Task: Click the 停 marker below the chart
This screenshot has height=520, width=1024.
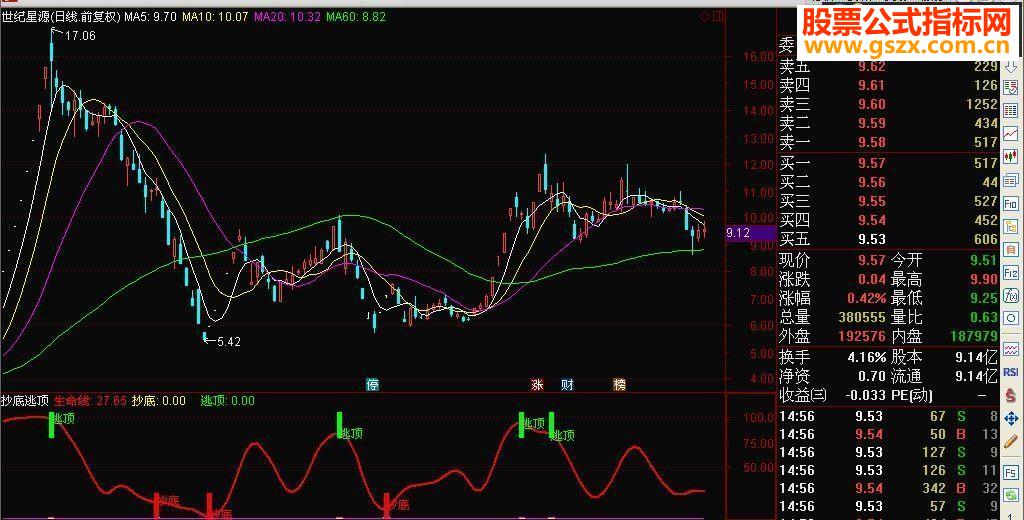Action: click(372, 384)
